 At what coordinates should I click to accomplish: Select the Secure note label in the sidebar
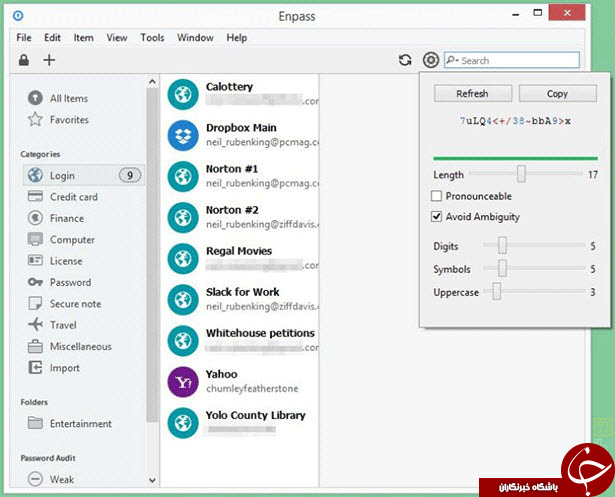tap(75, 304)
